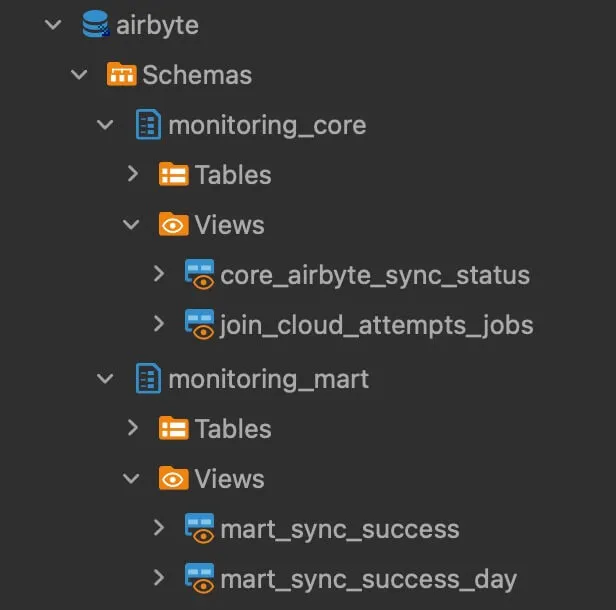Select mart_sync_success text

pyautogui.click(x=340, y=530)
